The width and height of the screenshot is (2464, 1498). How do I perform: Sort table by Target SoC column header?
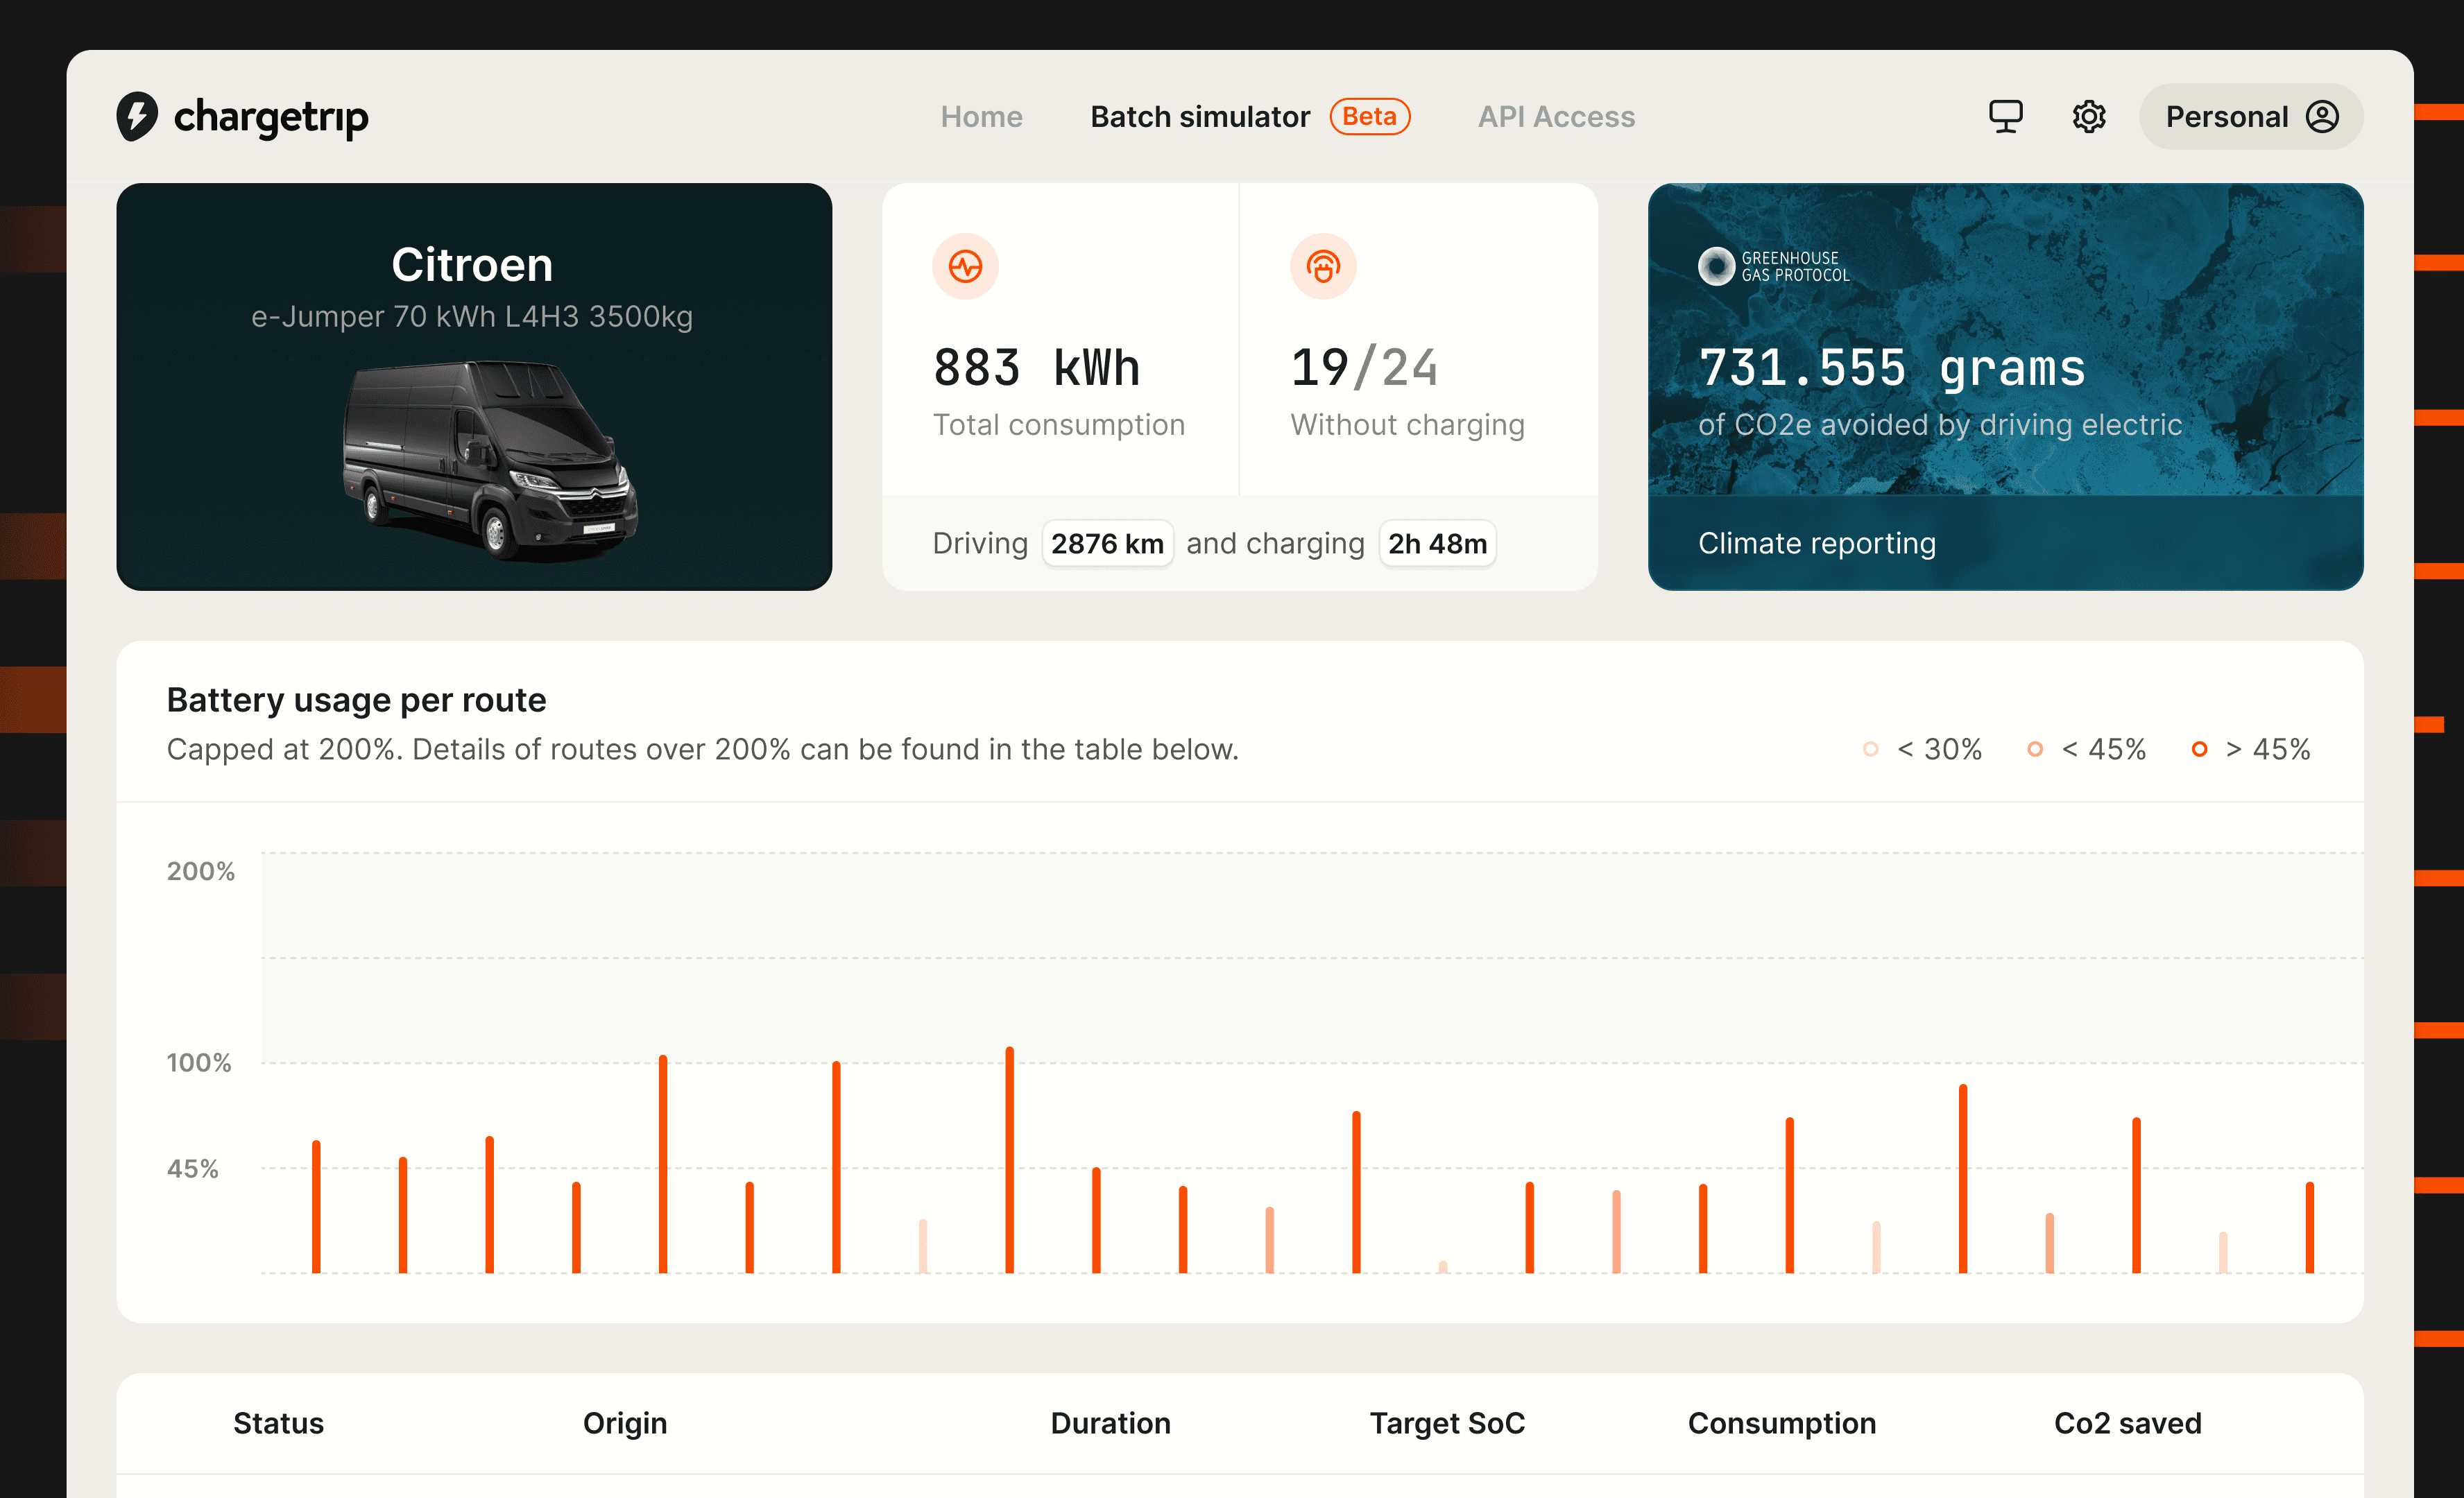pyautogui.click(x=1447, y=1423)
